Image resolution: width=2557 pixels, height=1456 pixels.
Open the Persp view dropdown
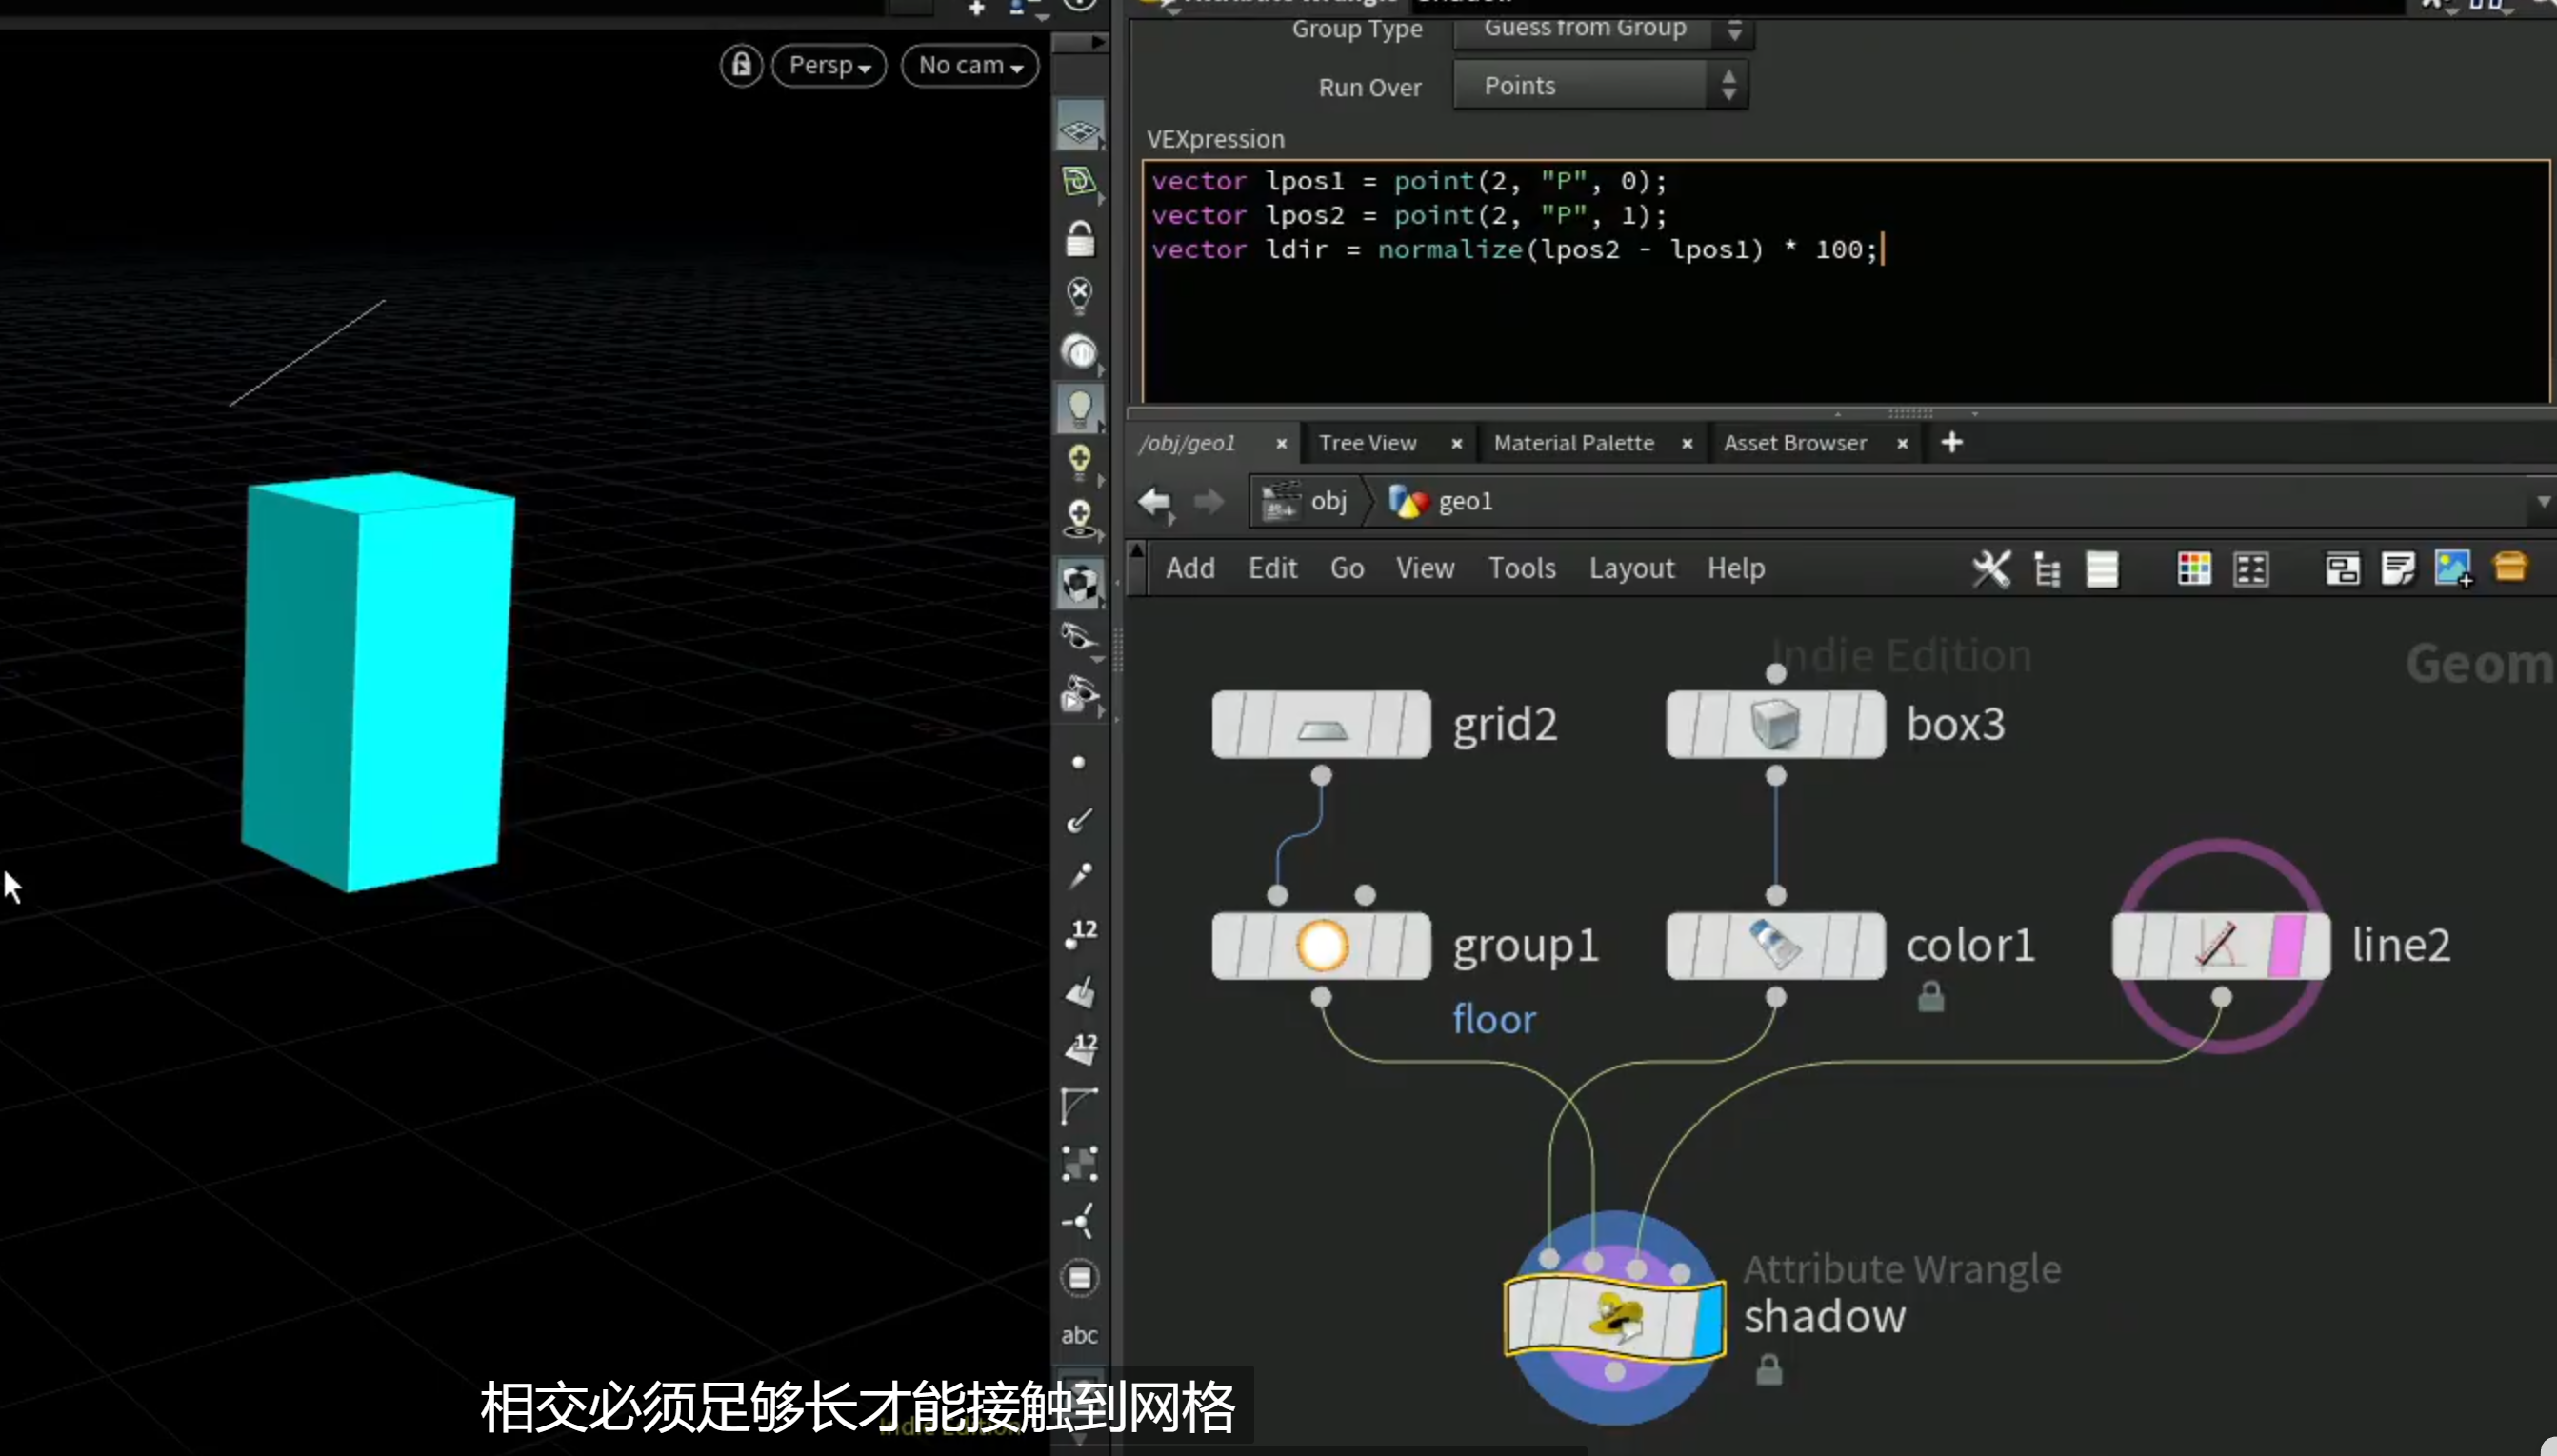(829, 66)
